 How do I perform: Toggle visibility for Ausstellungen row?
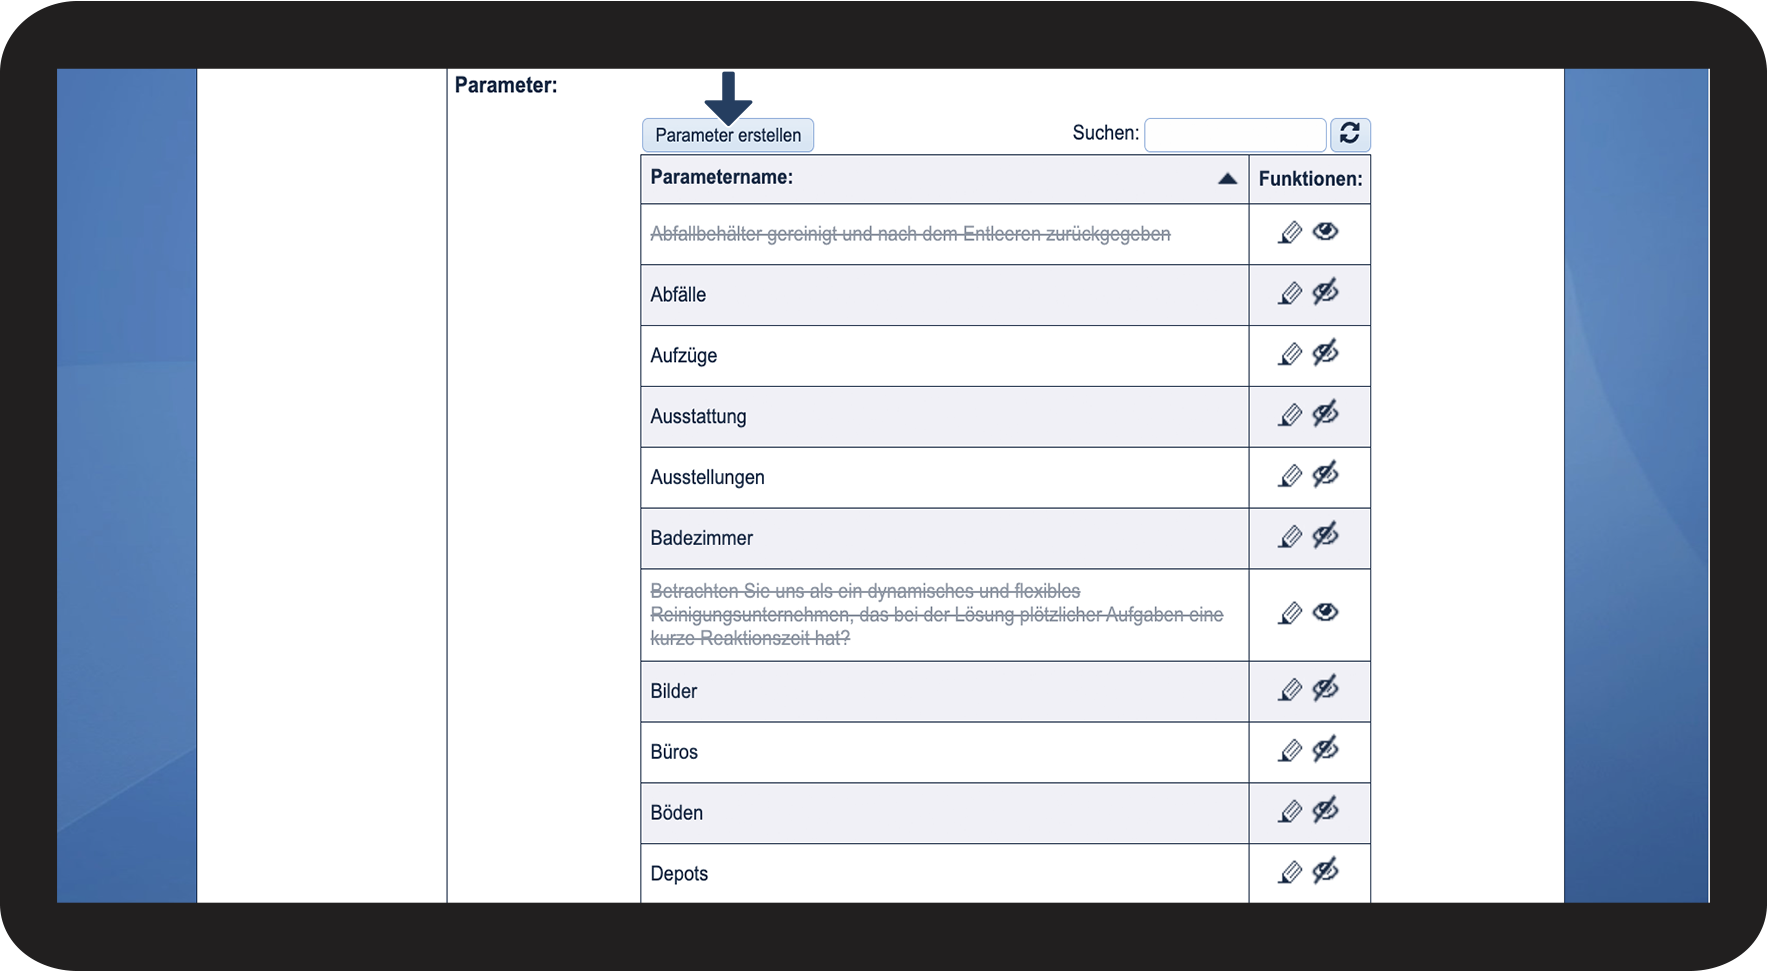click(x=1325, y=475)
